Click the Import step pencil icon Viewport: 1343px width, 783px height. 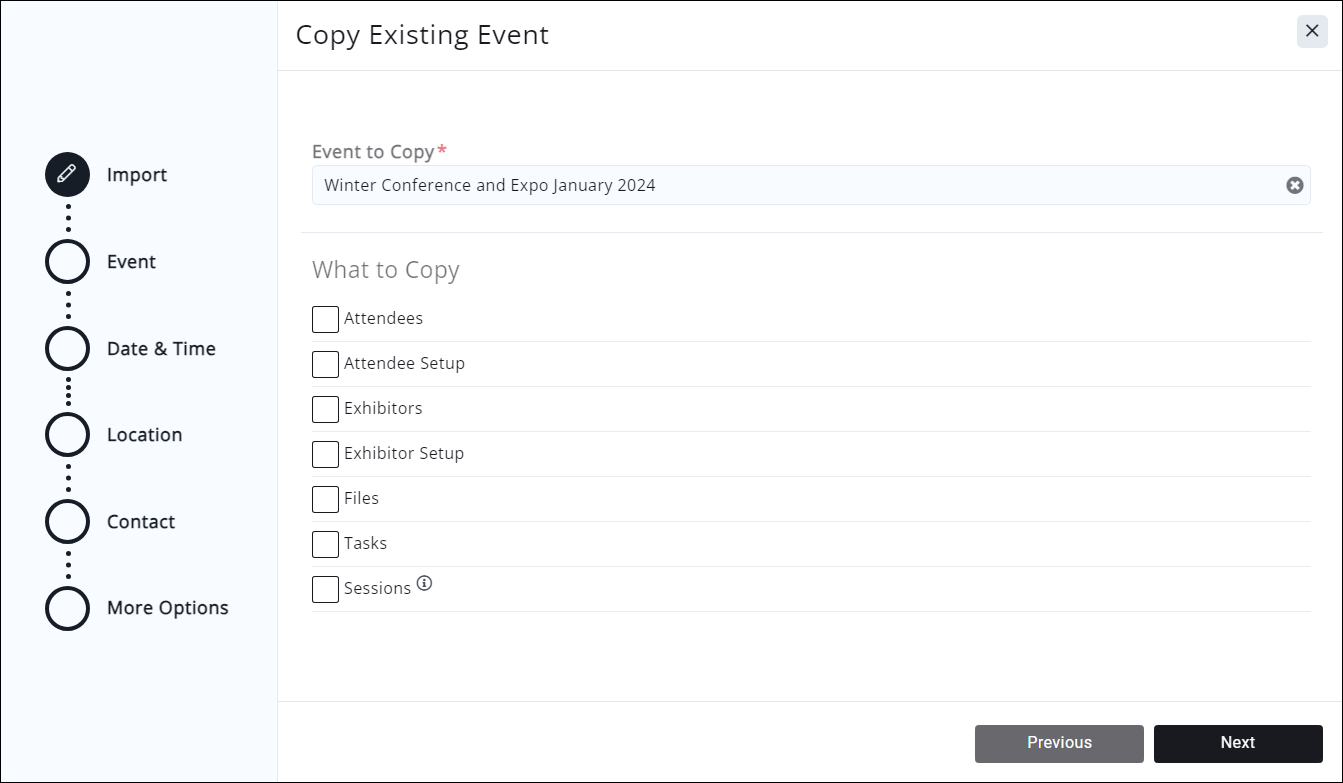(67, 175)
